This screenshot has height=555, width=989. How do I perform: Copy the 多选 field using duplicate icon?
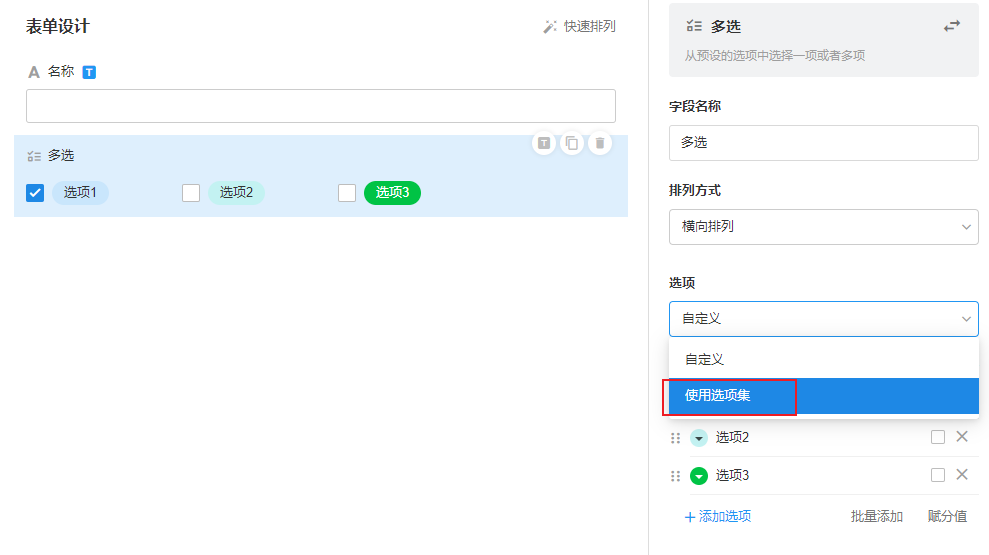click(571, 143)
